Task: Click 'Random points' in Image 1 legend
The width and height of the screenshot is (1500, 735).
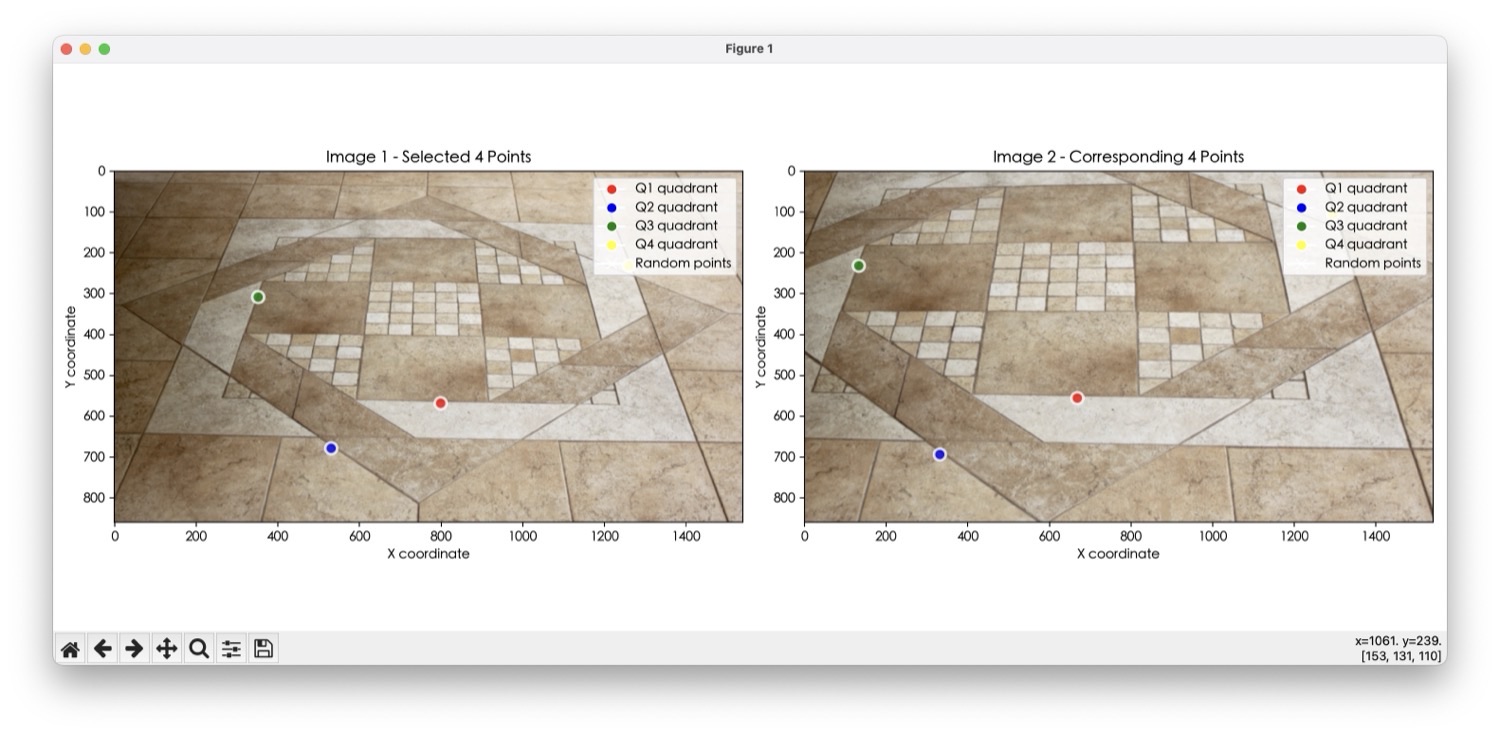Action: pos(684,263)
